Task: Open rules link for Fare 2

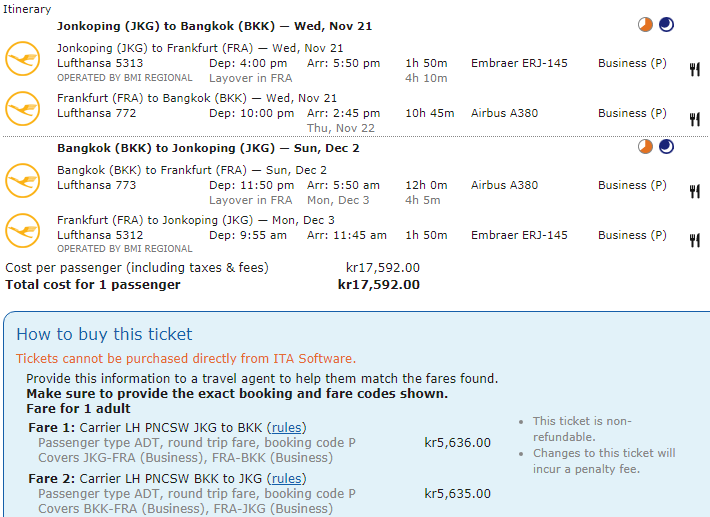Action: 288,479
